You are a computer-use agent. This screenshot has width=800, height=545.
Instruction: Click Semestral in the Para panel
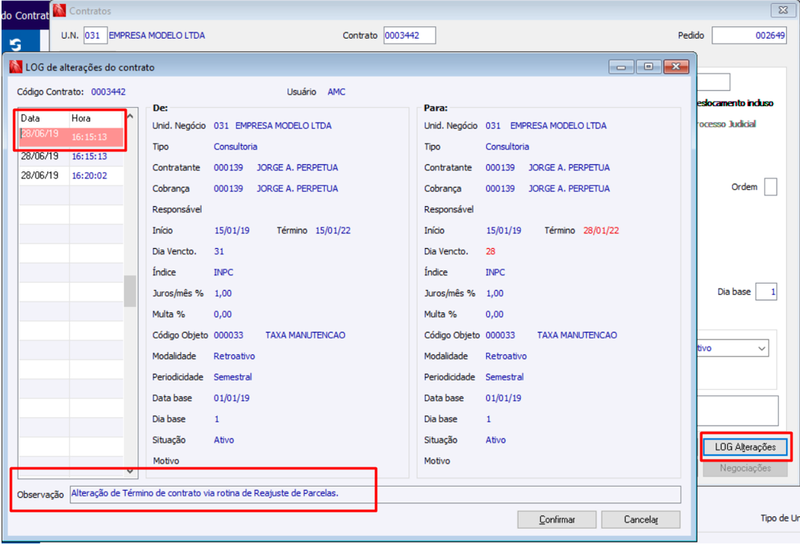(x=505, y=377)
